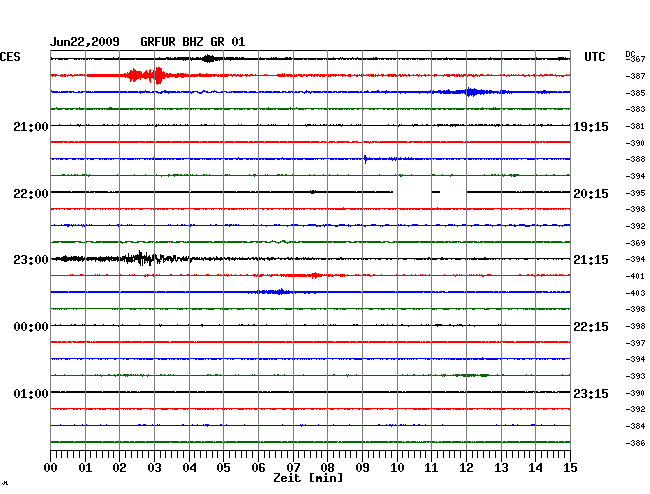This screenshot has width=650, height=494.
Task: Select minute tick label 05
Action: pos(223,467)
